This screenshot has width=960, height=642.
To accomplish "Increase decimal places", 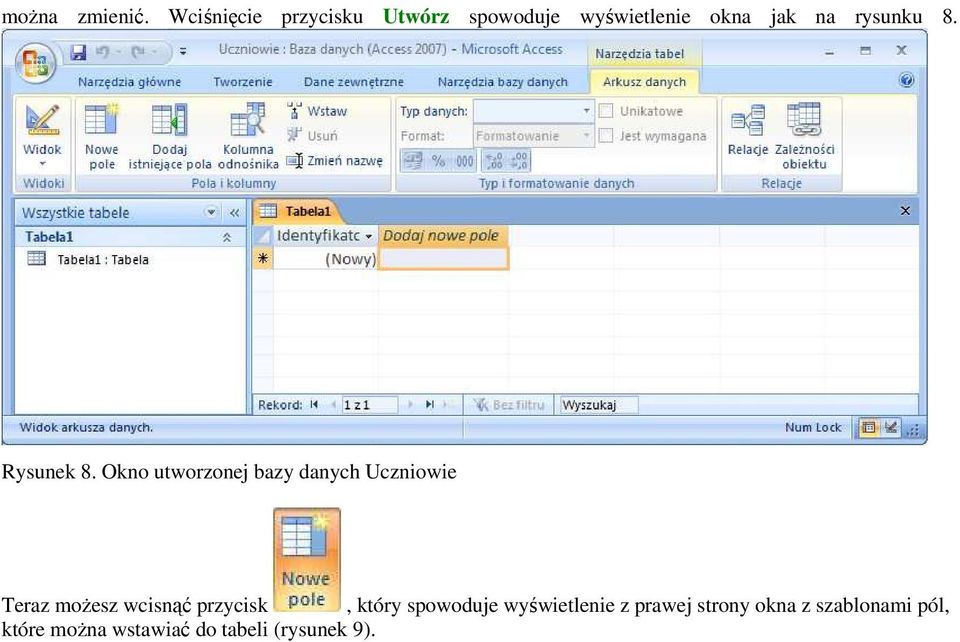I will tap(494, 161).
